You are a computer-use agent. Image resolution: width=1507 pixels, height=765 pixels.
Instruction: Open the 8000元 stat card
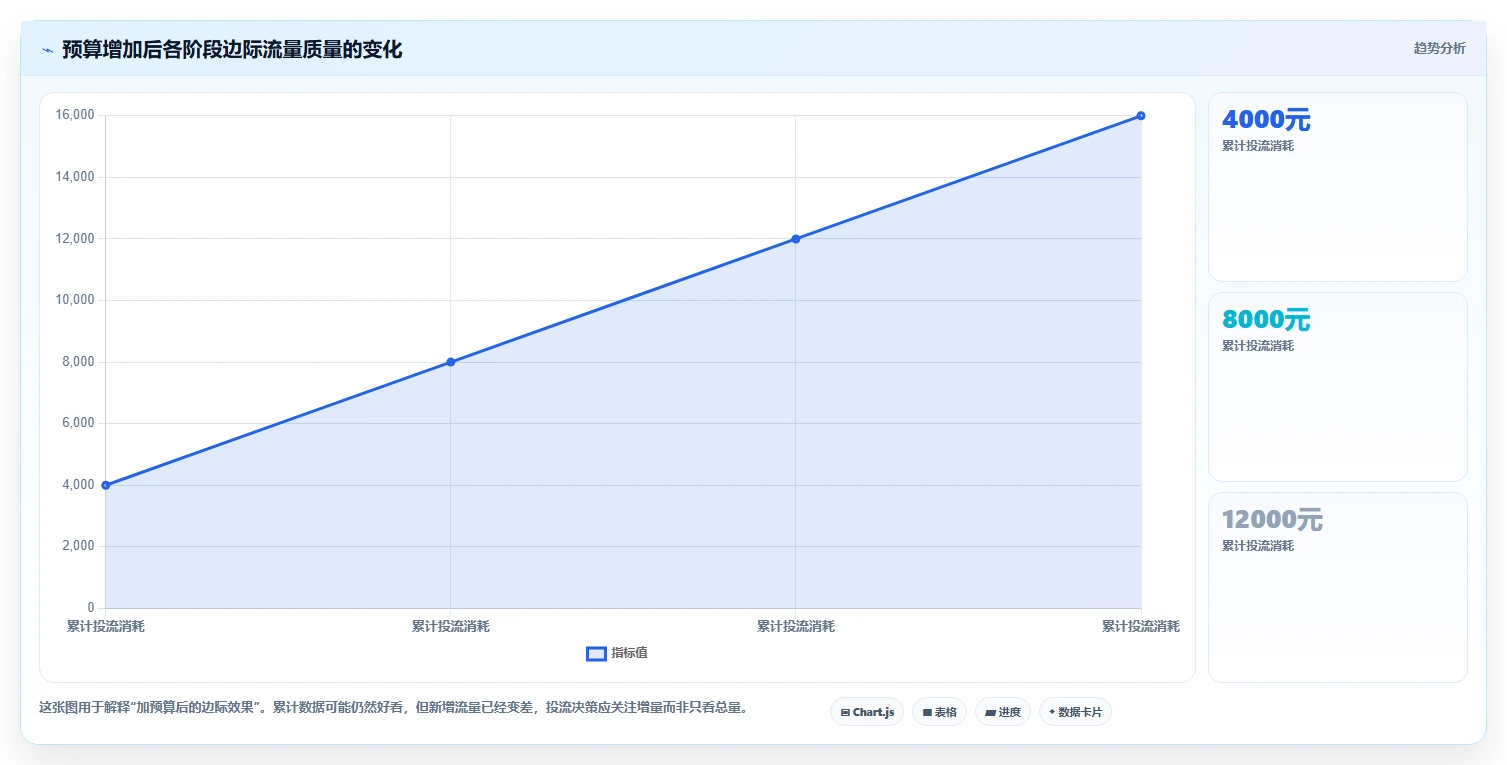[1338, 387]
